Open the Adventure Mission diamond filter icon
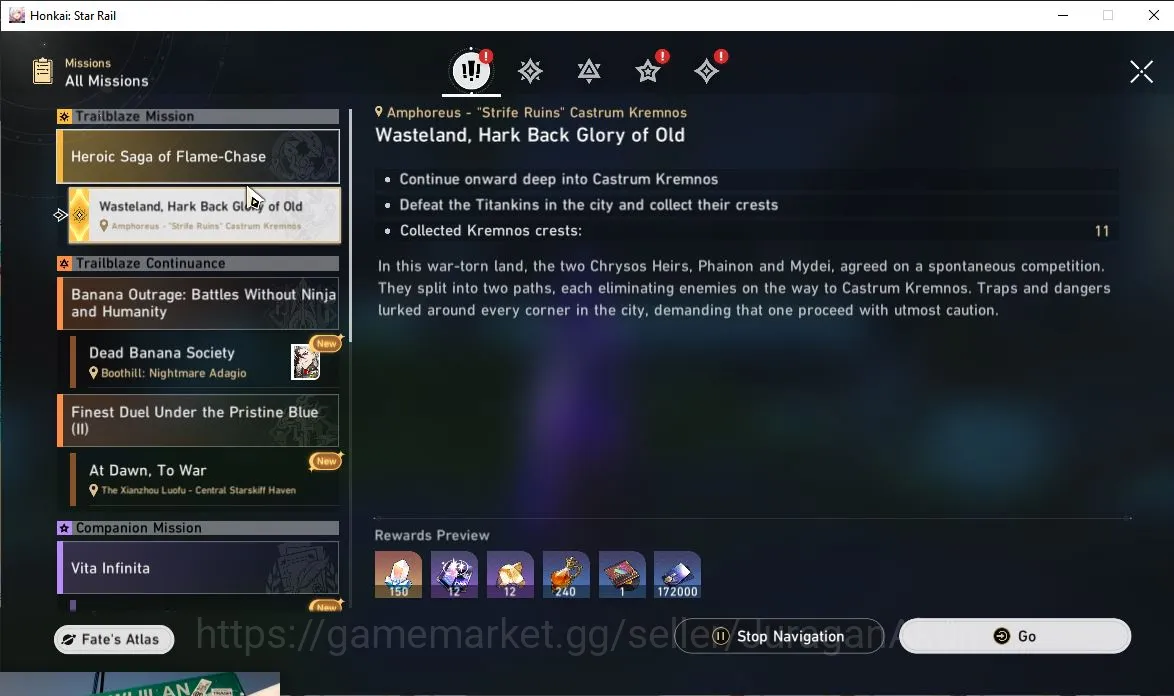This screenshot has width=1174, height=696. pyautogui.click(x=706, y=71)
